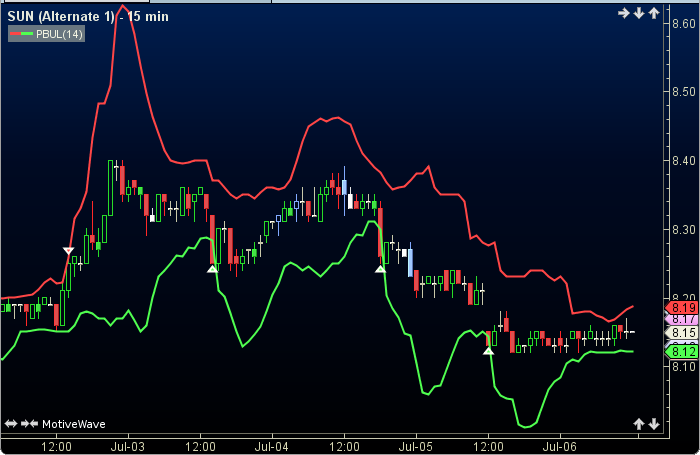Click the Jul-06 date on time axis

(560, 447)
